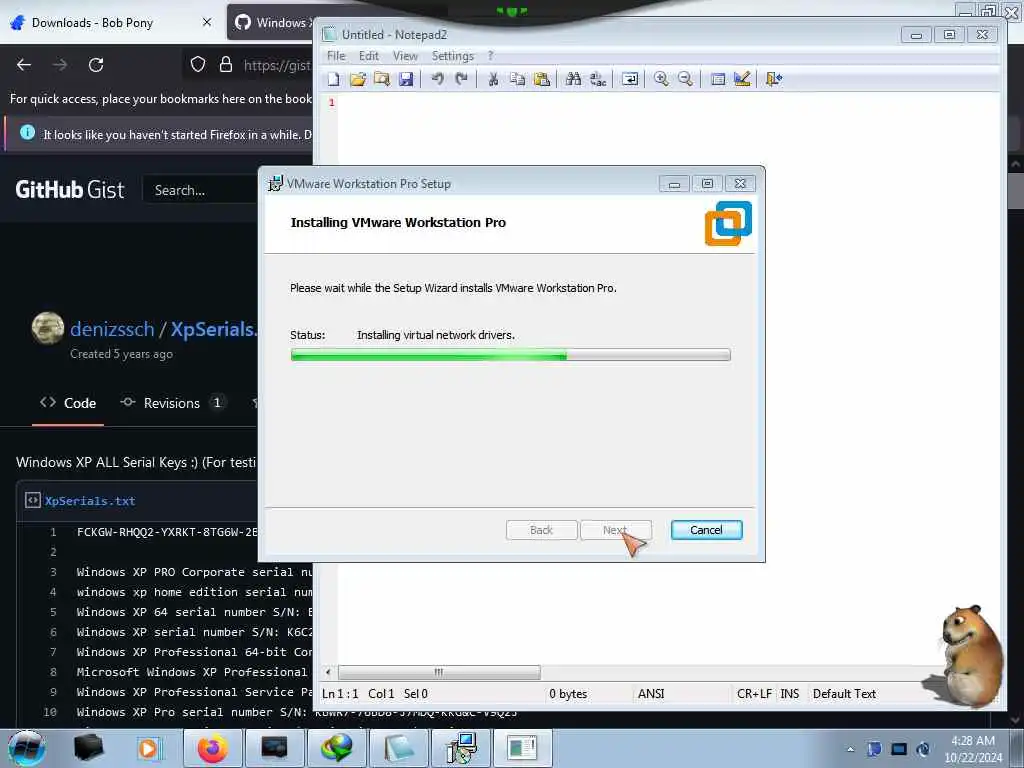Click the Zoom In magnifier in Notepad2

[661, 80]
